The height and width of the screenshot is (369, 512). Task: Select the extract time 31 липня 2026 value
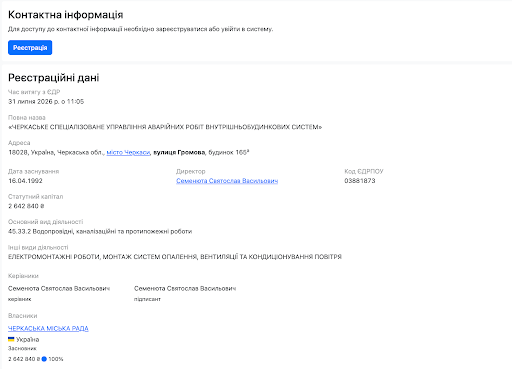[46, 101]
